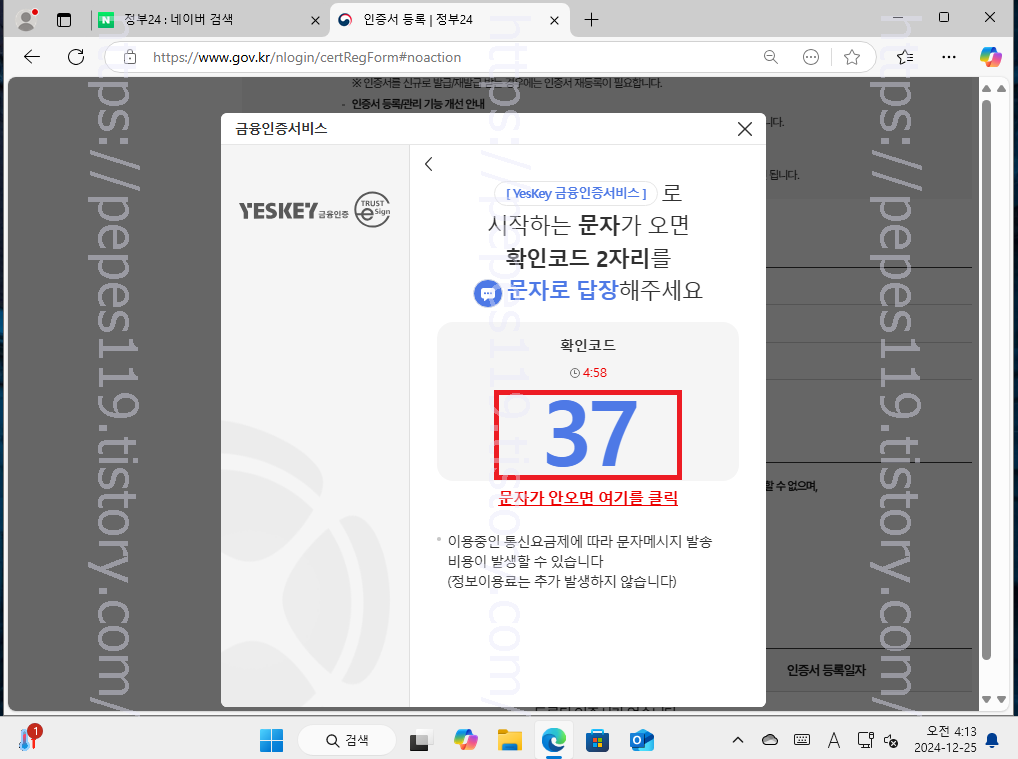Open the weather widget on taskbar
The width and height of the screenshot is (1018, 759).
29,739
